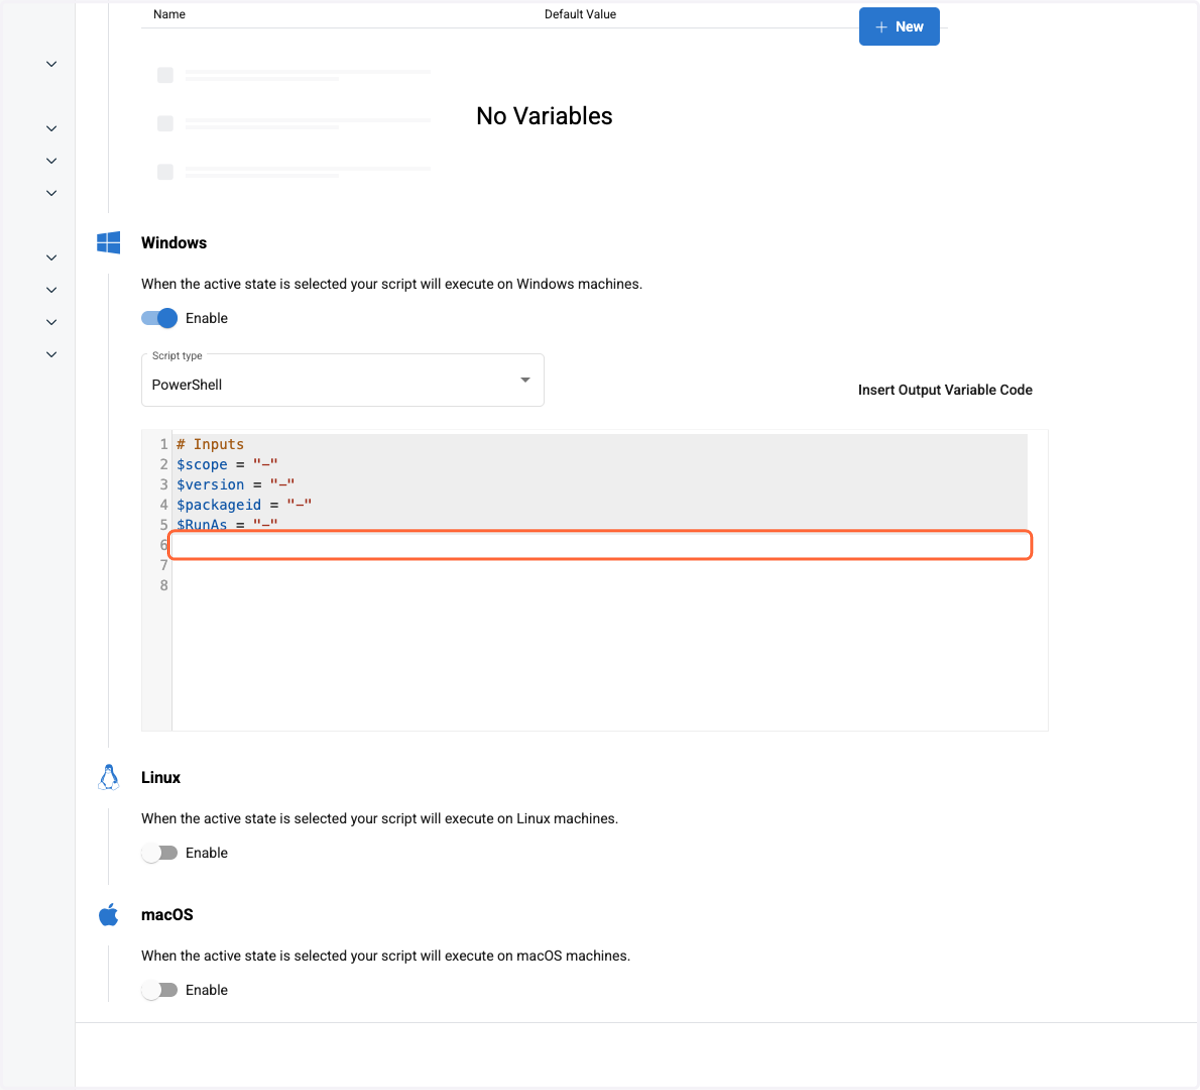Turn on the macOS Enable toggle

[159, 990]
